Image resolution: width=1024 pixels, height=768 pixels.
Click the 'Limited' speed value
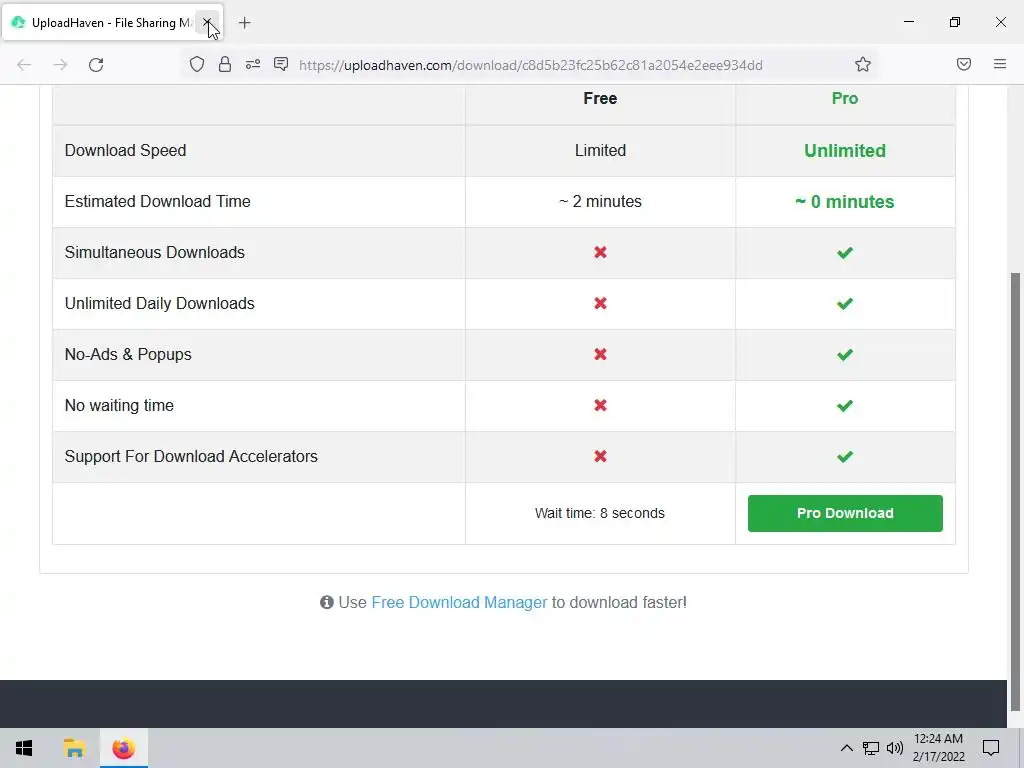coord(600,150)
